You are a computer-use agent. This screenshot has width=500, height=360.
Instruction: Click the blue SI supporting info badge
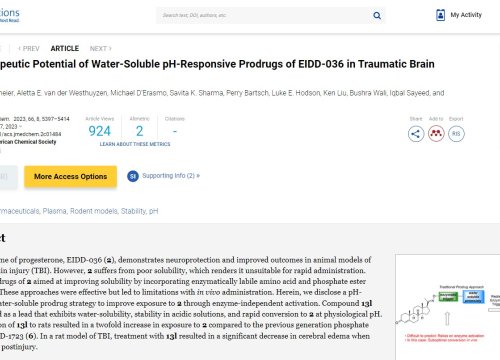coord(133,176)
